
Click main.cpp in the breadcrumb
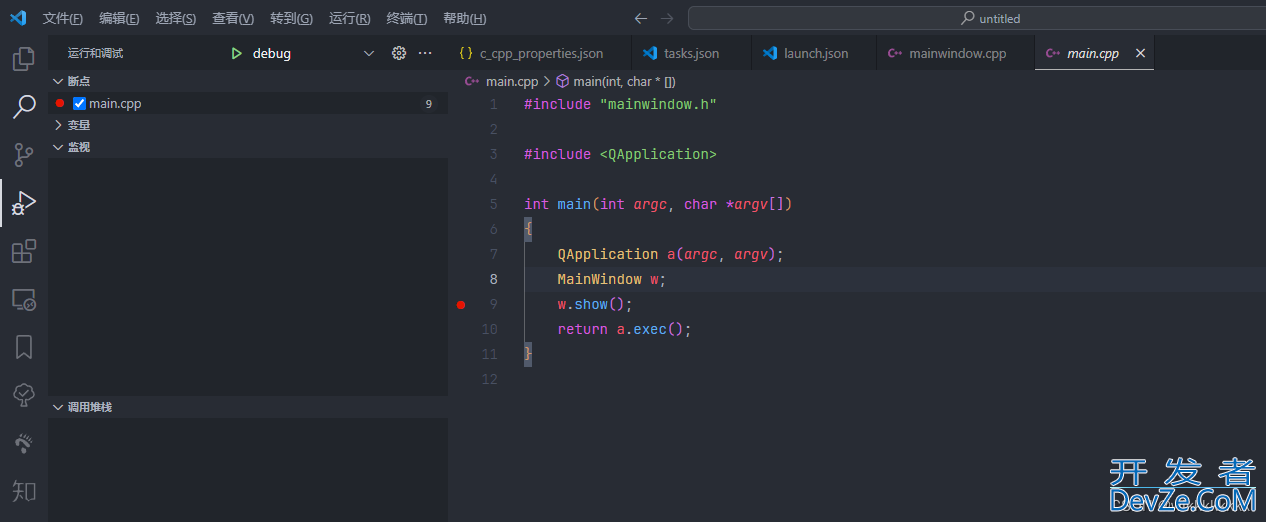511,81
